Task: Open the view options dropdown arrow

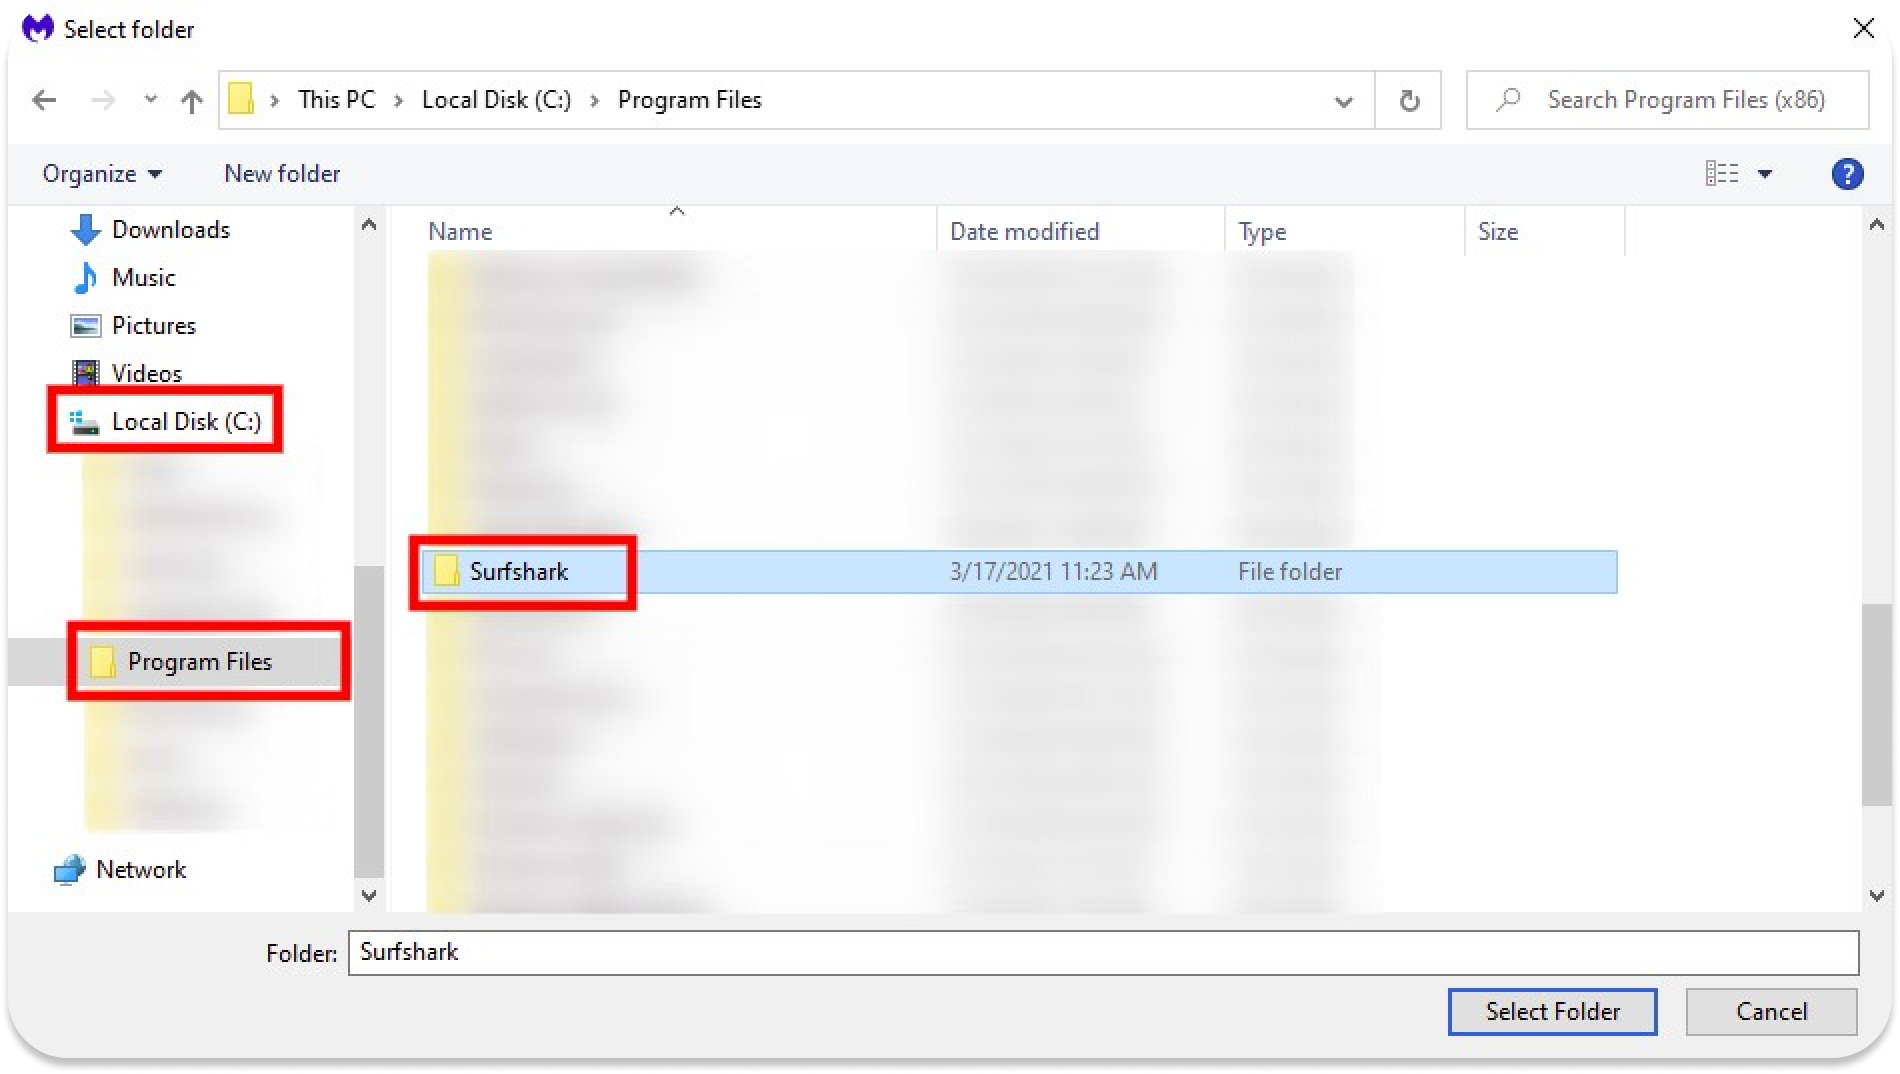Action: click(x=1765, y=174)
